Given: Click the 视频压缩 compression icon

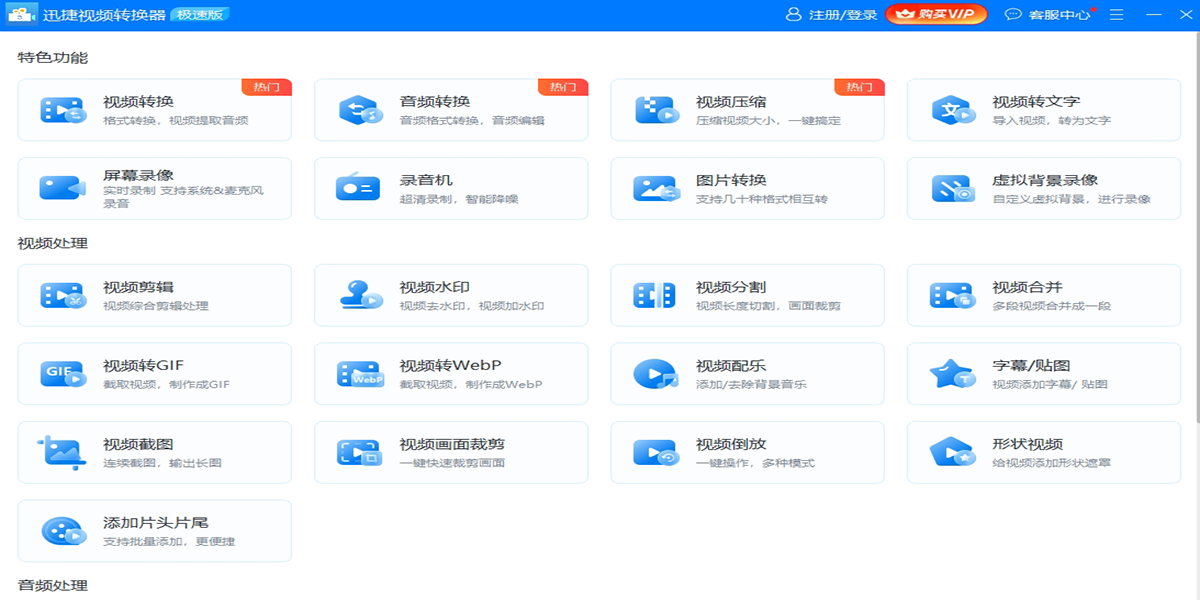Looking at the screenshot, I should click(655, 110).
